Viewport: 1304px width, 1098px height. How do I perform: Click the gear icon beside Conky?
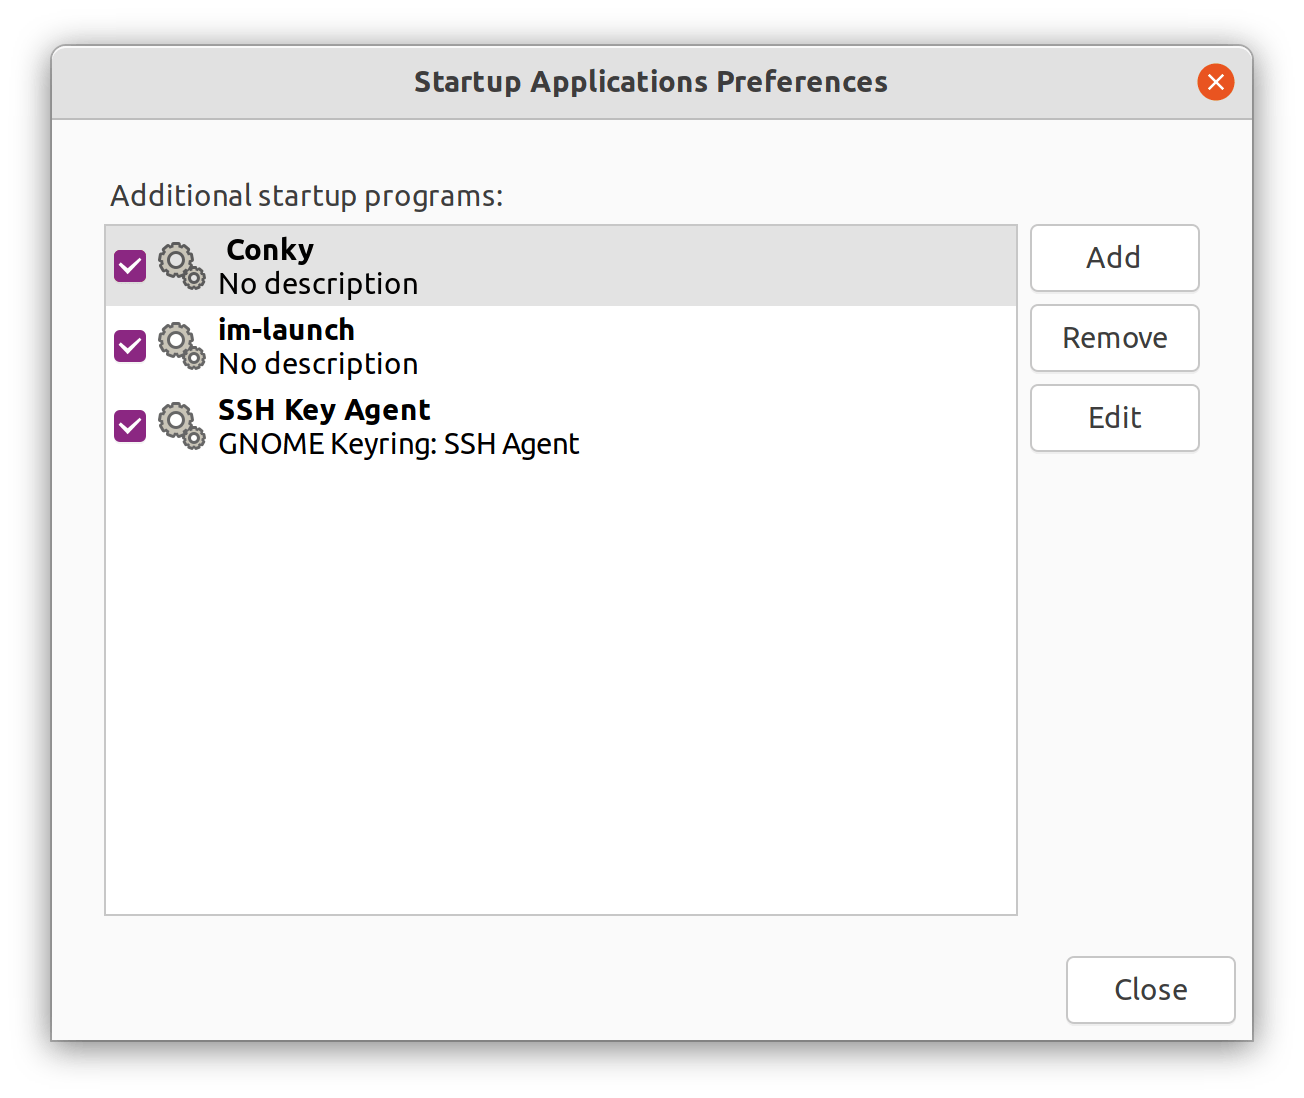tap(181, 266)
